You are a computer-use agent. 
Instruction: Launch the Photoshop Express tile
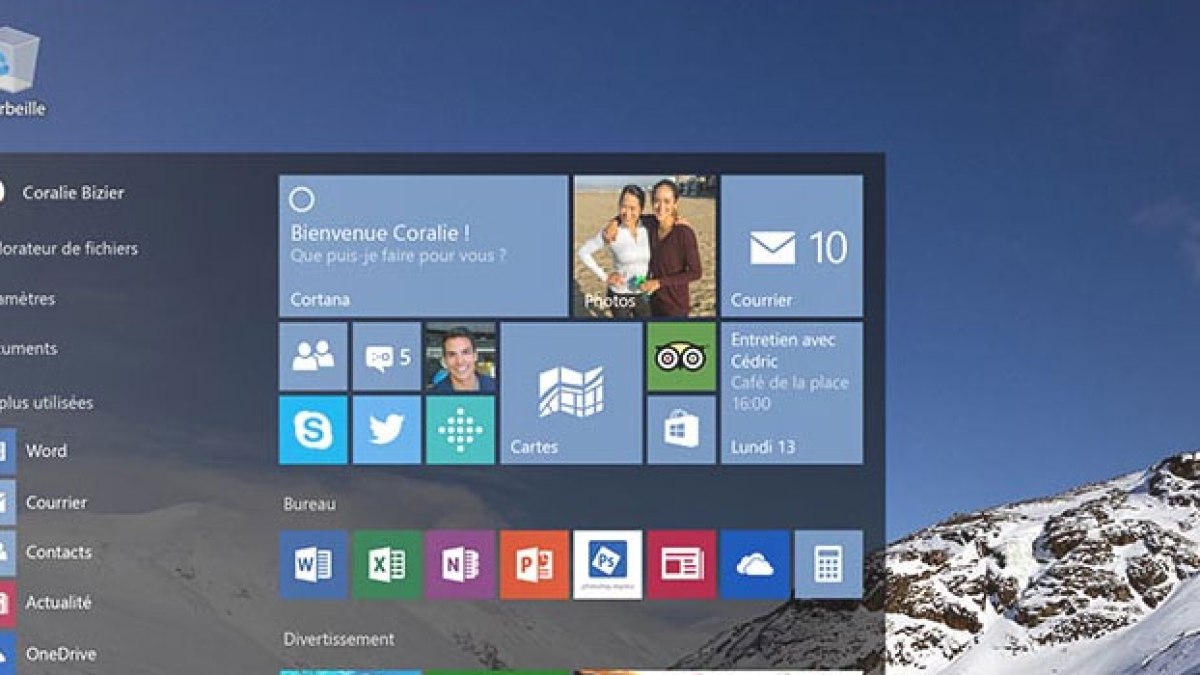coord(608,565)
